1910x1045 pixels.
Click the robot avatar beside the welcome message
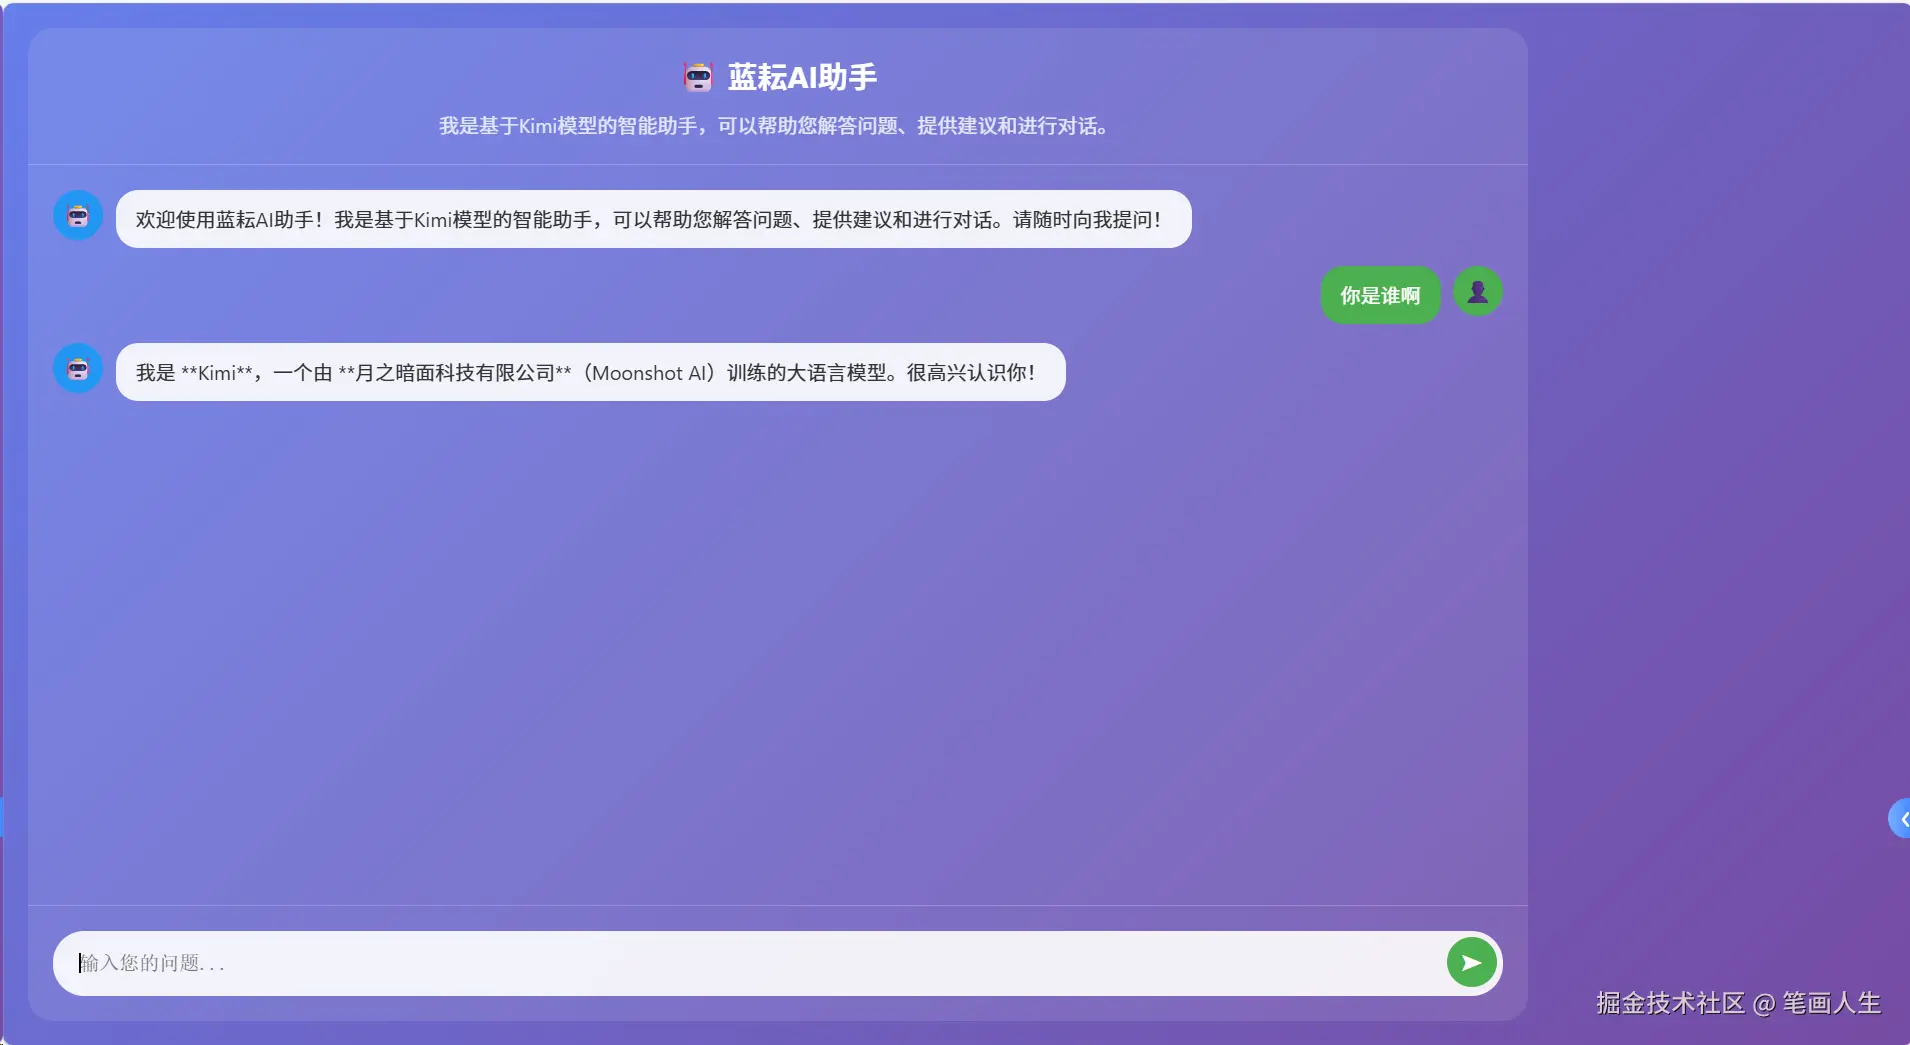[x=77, y=215]
